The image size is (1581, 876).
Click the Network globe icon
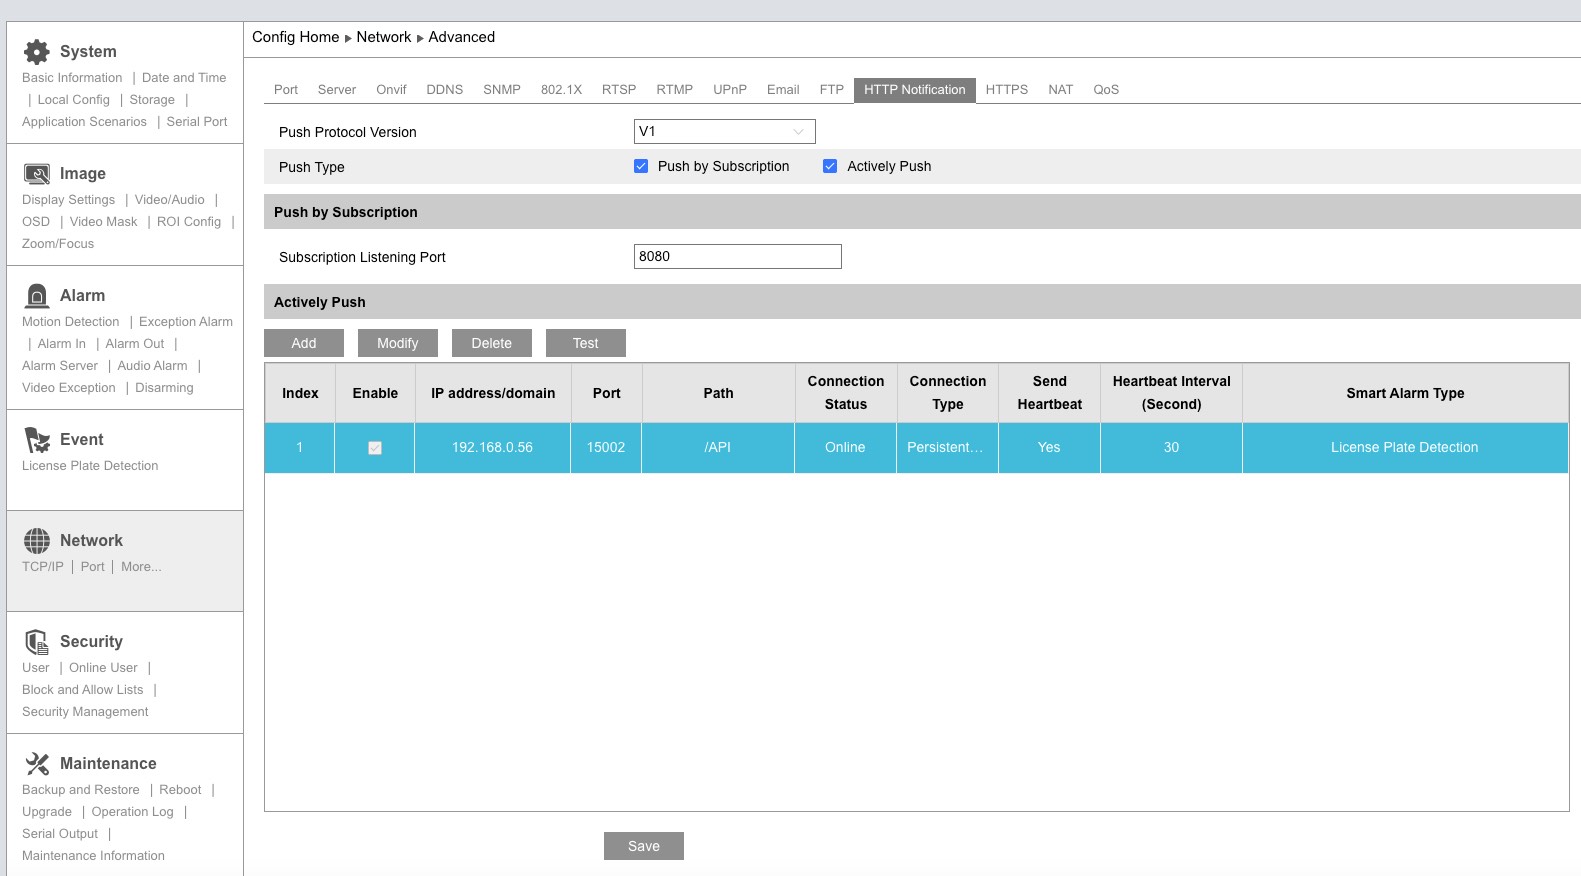coord(37,541)
